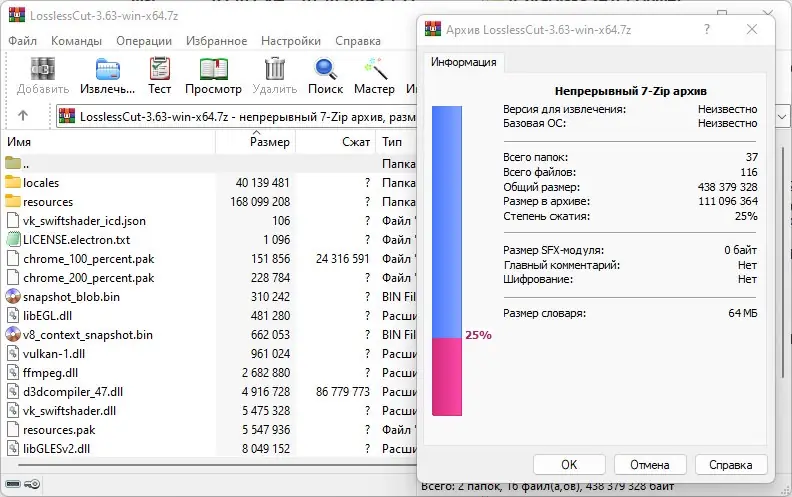Open the Избранное menu

pyautogui.click(x=216, y=41)
